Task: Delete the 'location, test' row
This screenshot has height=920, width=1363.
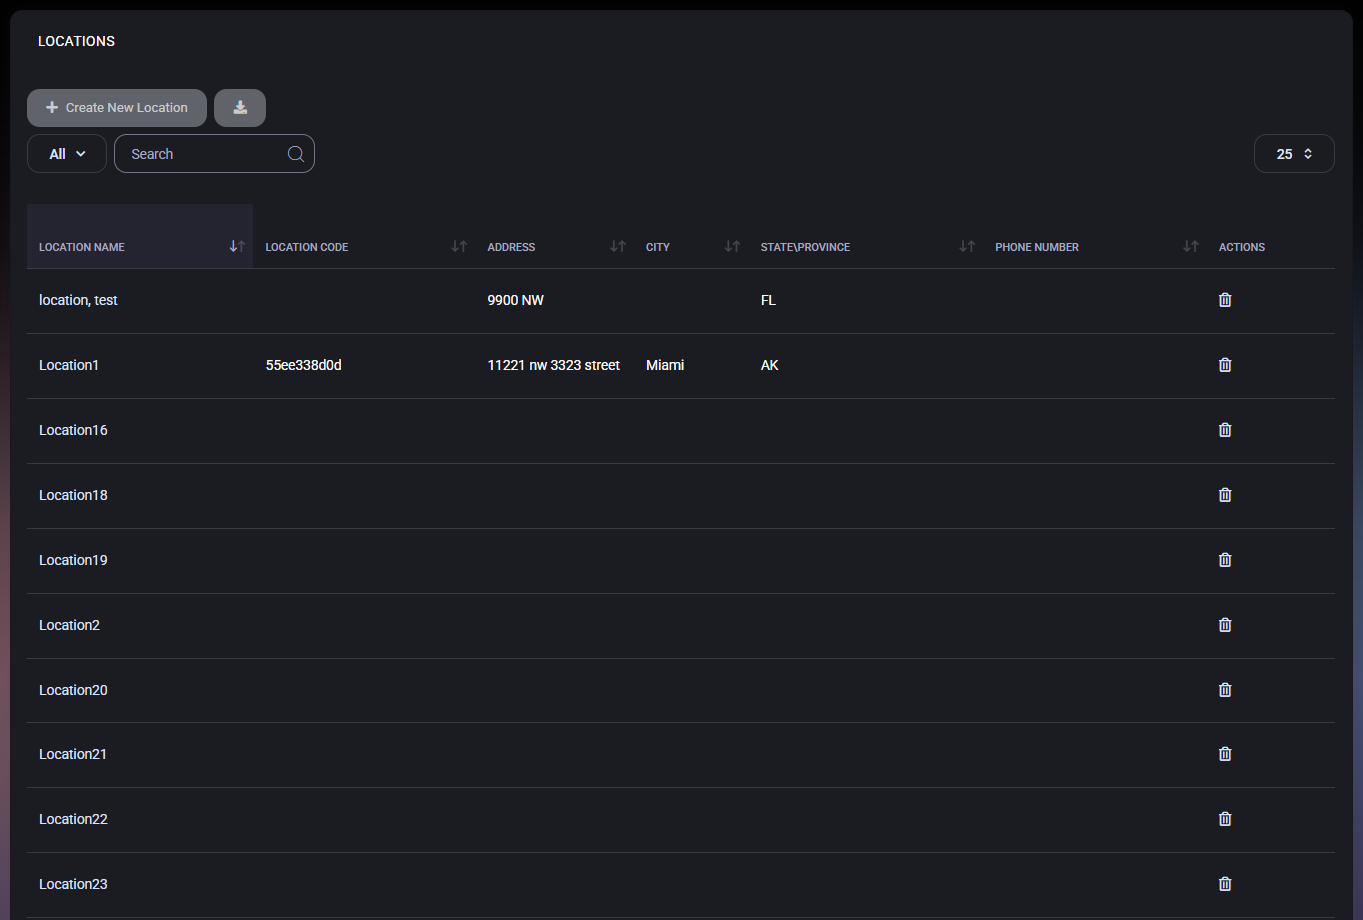Action: click(1225, 300)
